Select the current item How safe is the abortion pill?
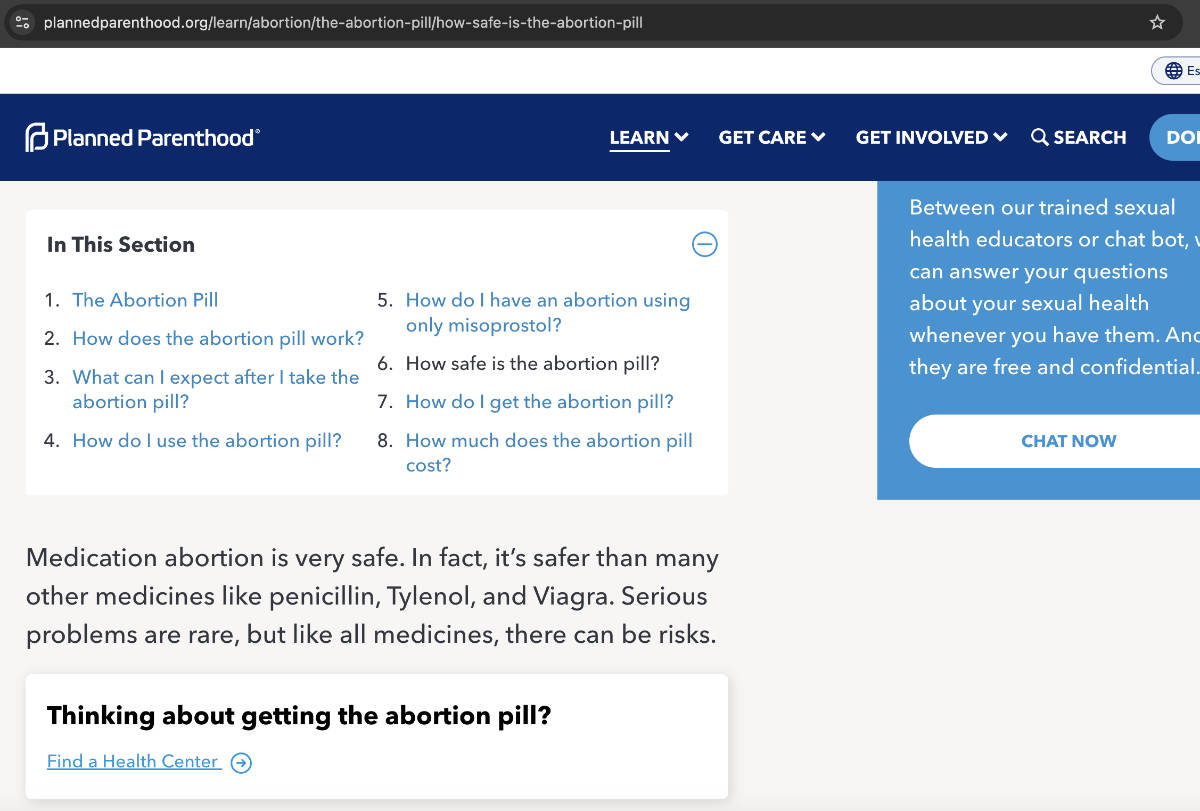 click(533, 364)
